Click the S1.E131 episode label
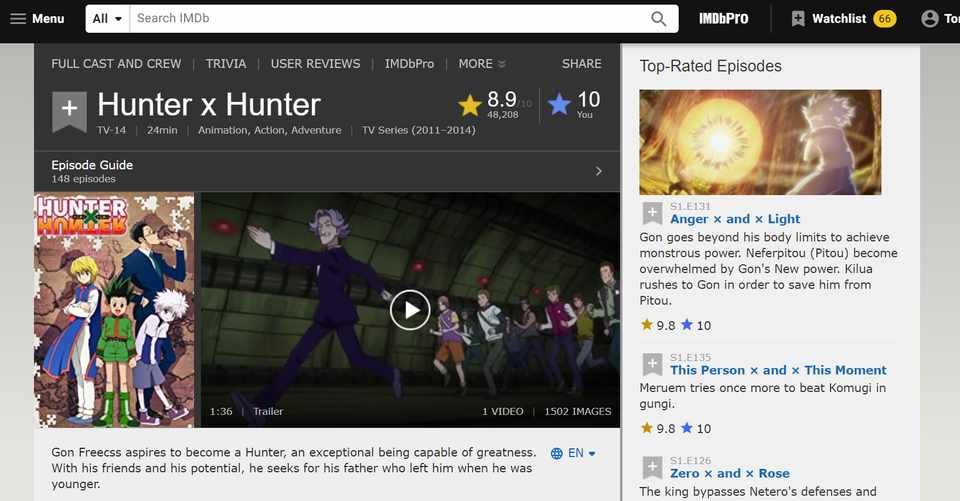Viewport: 960px width, 501px height. [690, 206]
